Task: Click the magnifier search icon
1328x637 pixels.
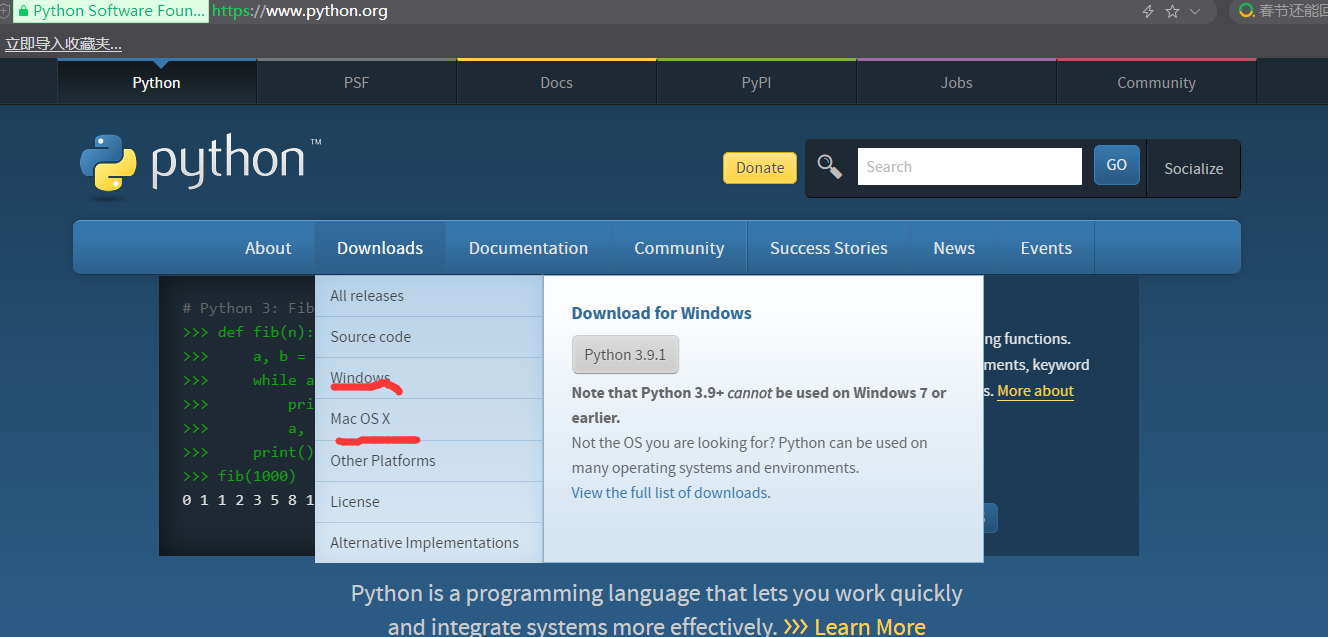Action: click(830, 166)
